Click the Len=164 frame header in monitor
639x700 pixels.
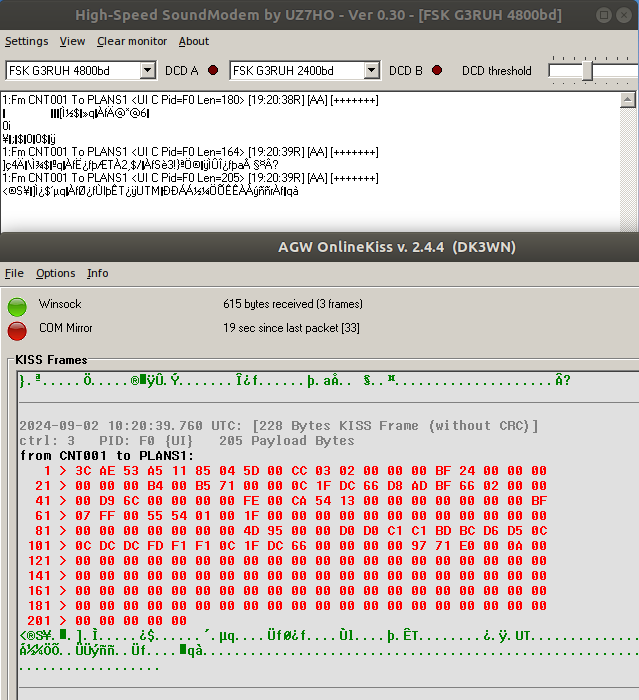190,152
